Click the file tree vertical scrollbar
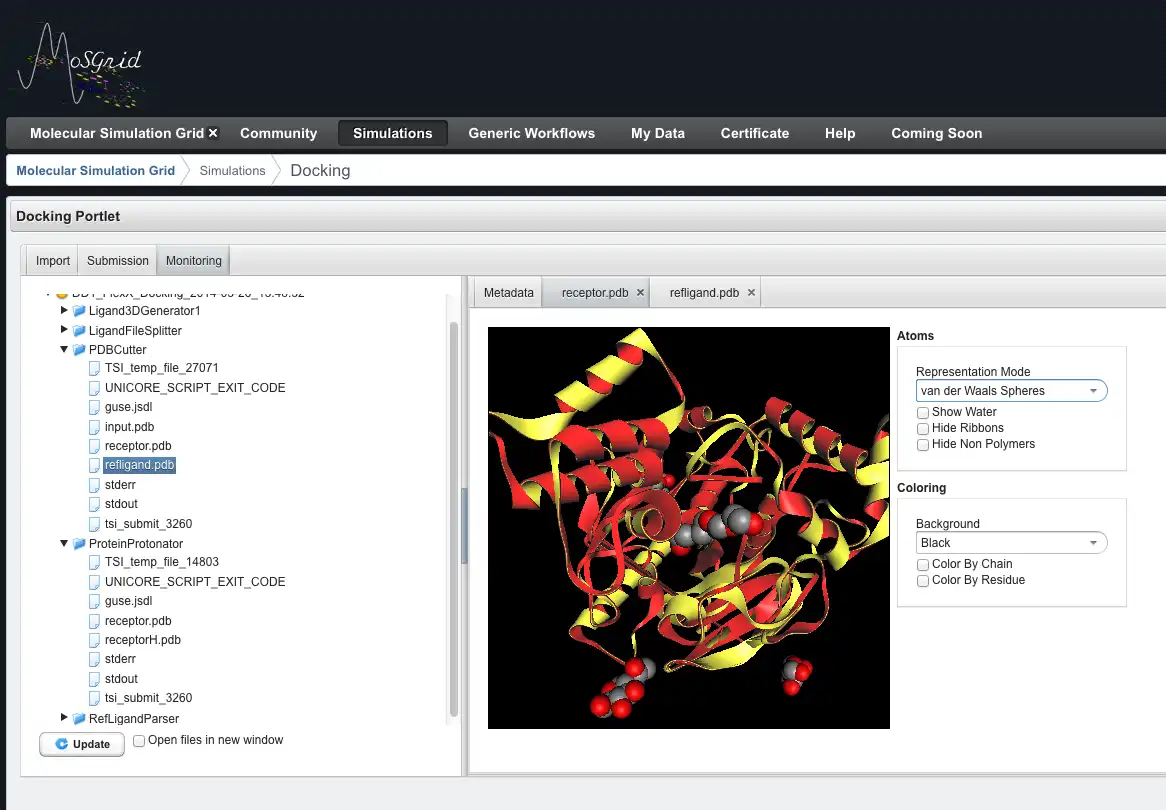The image size is (1166, 810). coord(454,521)
